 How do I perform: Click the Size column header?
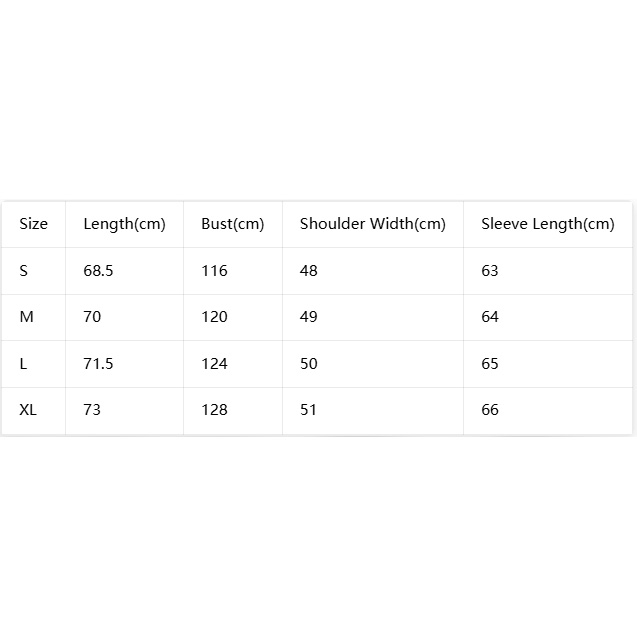33,224
